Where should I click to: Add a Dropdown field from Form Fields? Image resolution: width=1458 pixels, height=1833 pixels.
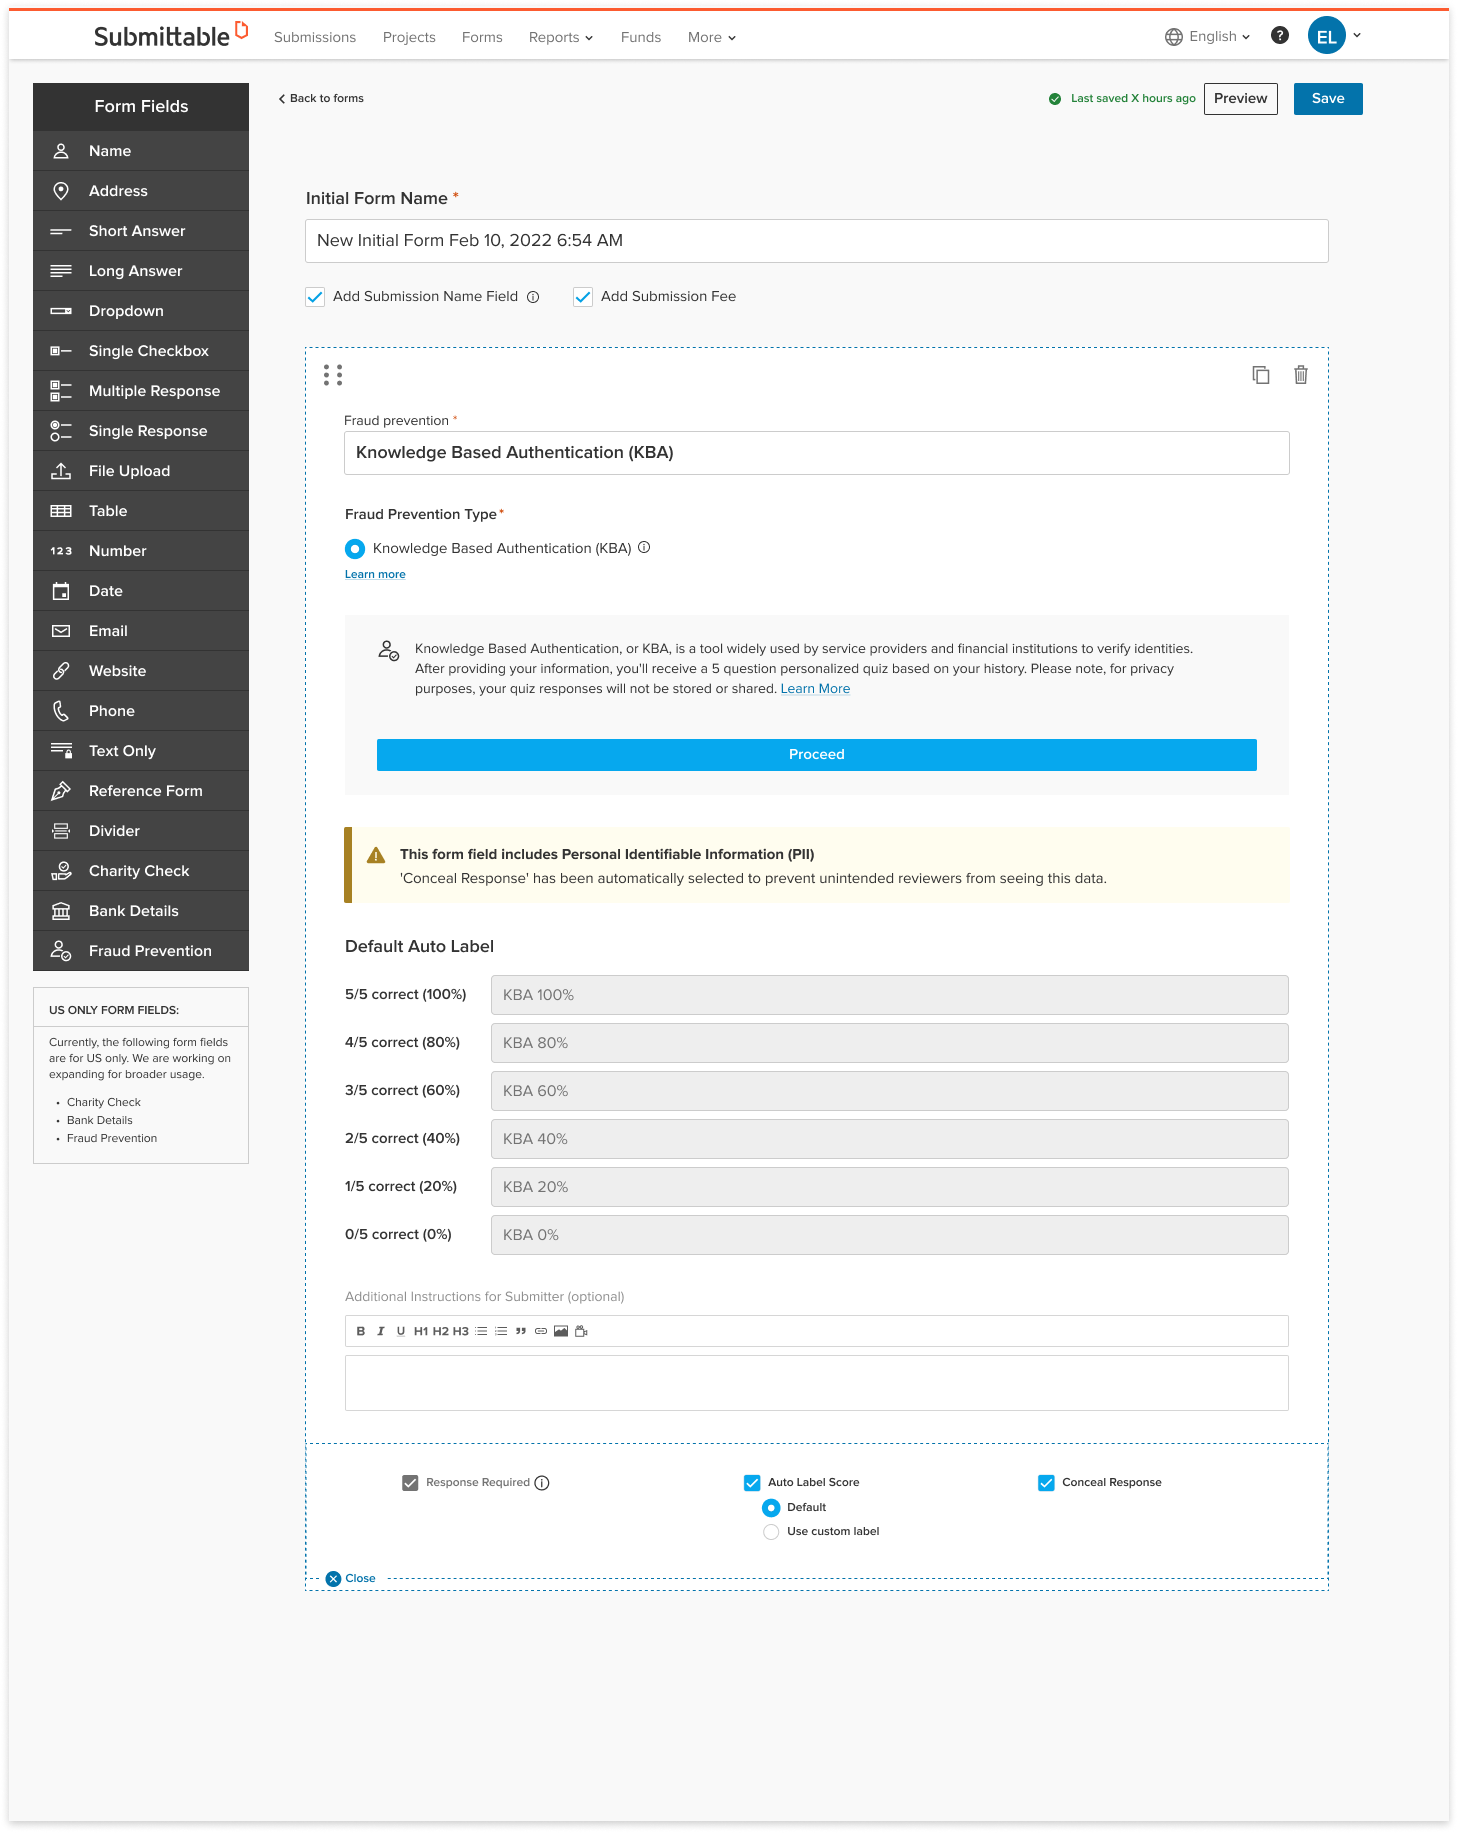click(x=141, y=311)
